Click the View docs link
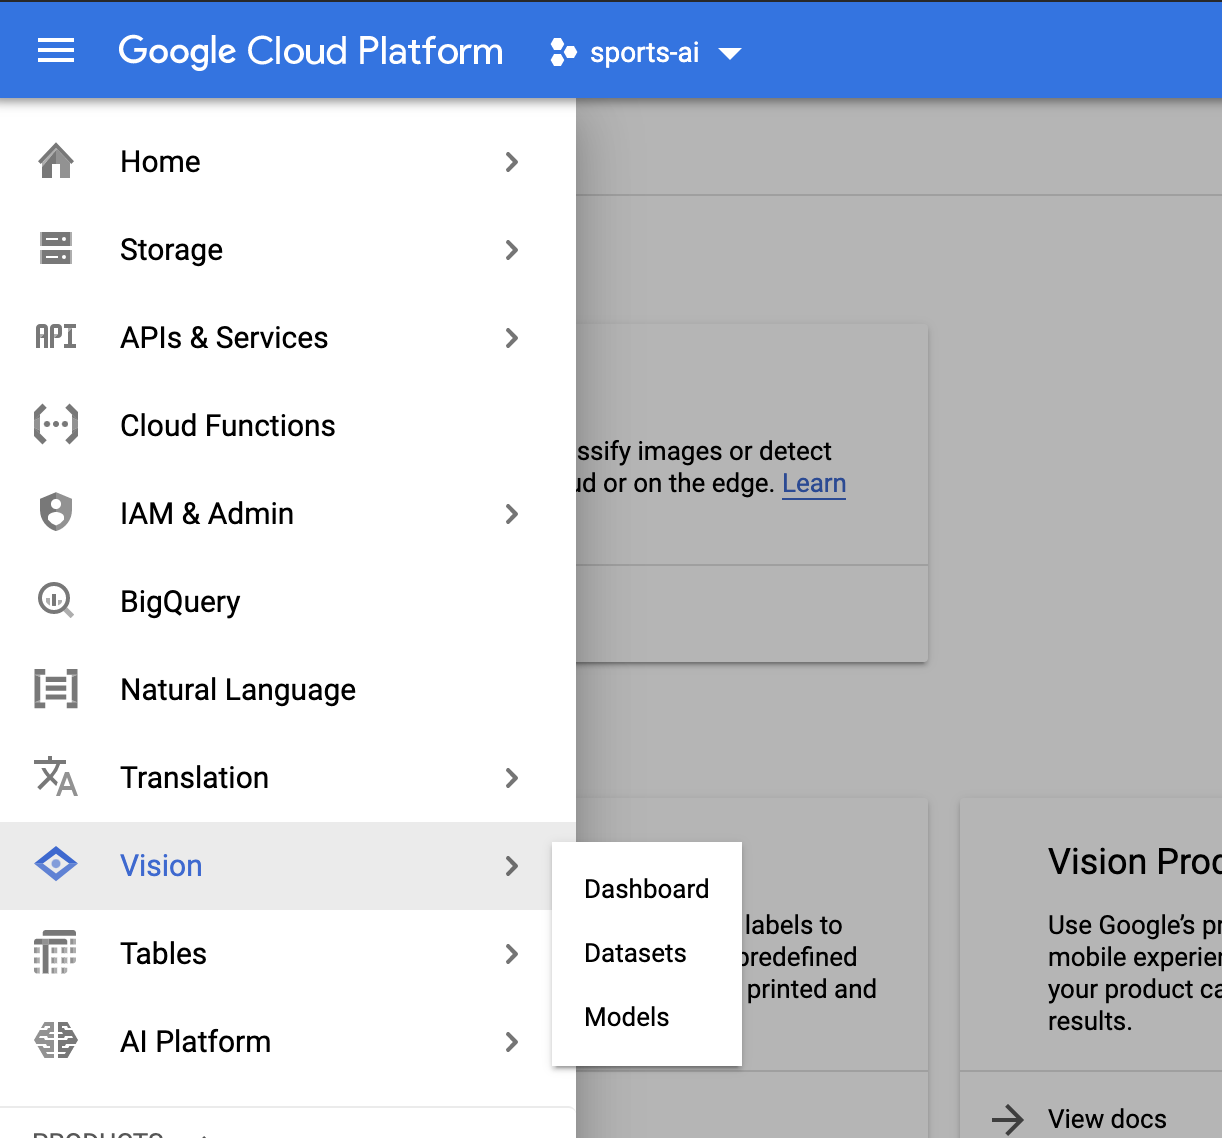1222x1138 pixels. coord(1106,1119)
